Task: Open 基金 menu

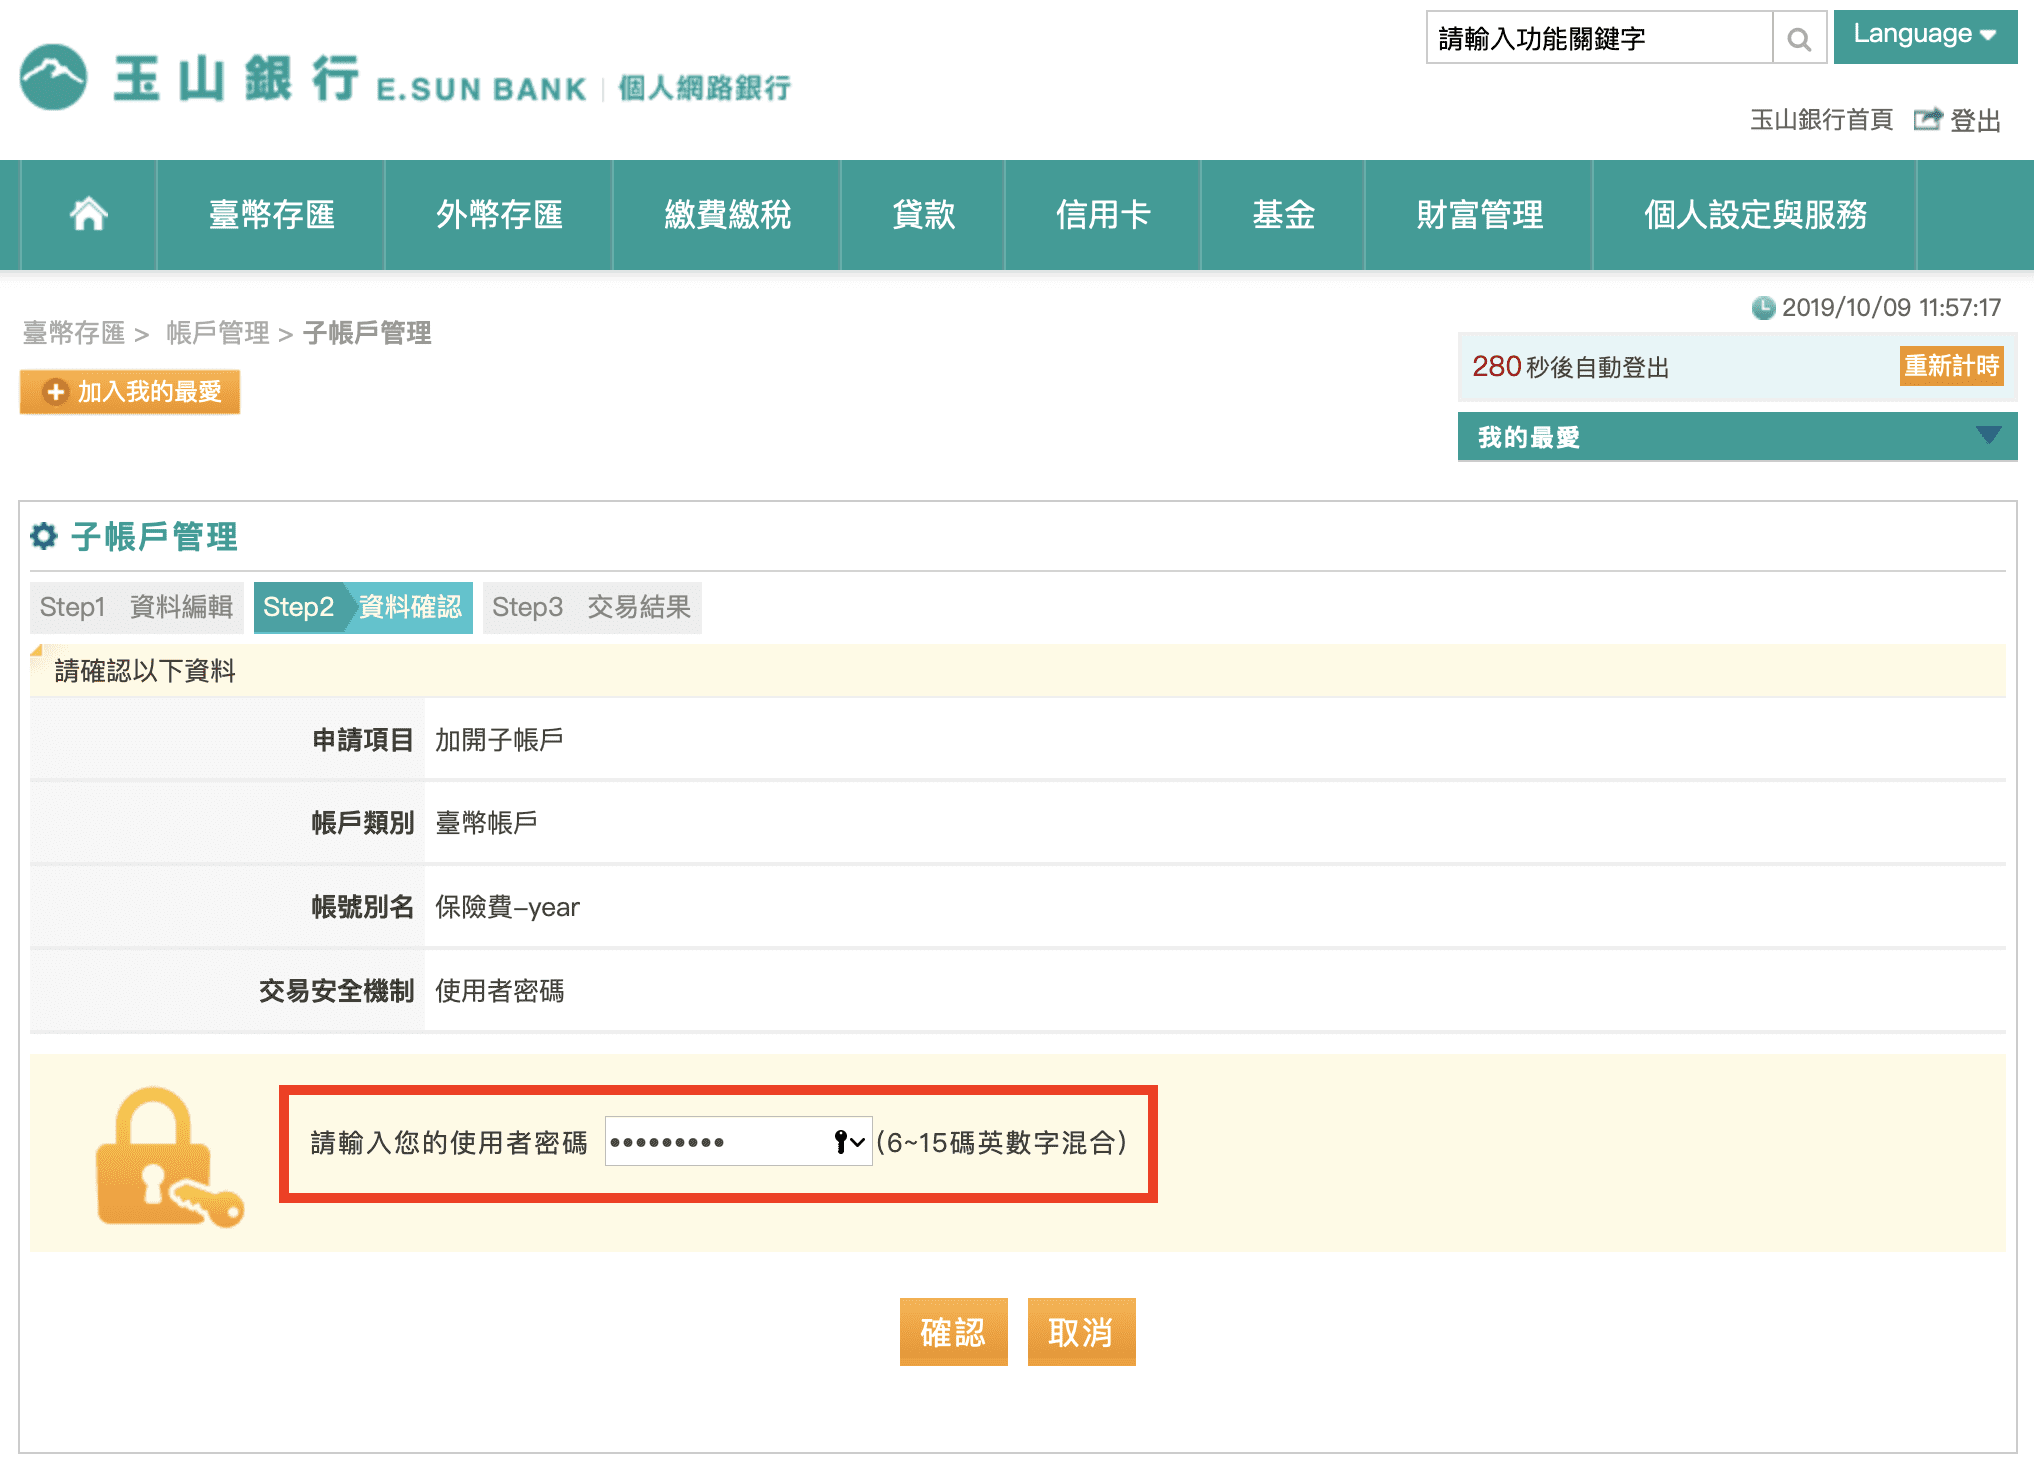Action: pos(1283,214)
